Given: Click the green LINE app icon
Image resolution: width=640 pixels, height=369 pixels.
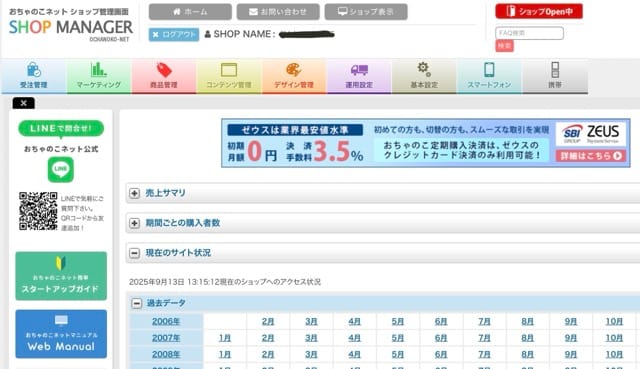Looking at the screenshot, I should pyautogui.click(x=61, y=169).
